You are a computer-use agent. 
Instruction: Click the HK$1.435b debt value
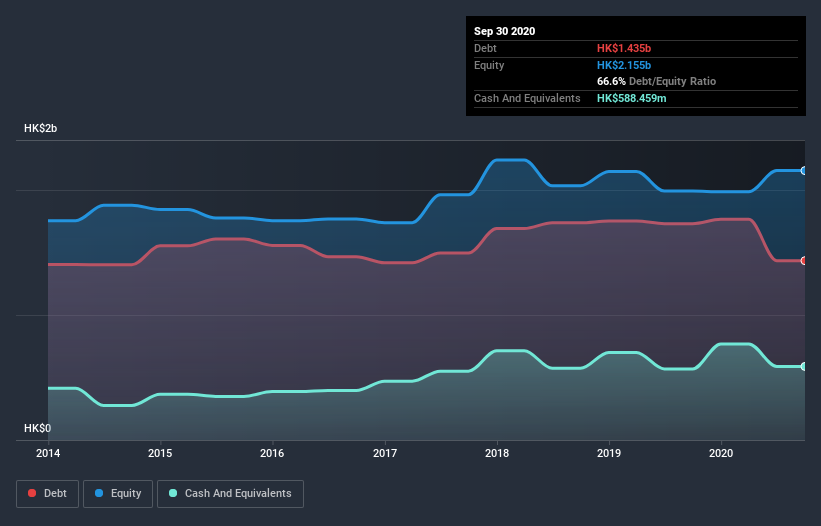point(624,48)
